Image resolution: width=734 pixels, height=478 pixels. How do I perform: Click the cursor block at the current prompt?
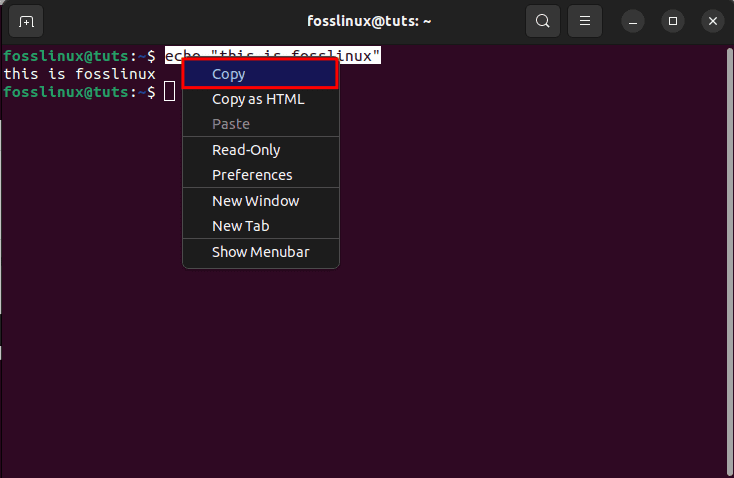pos(170,91)
